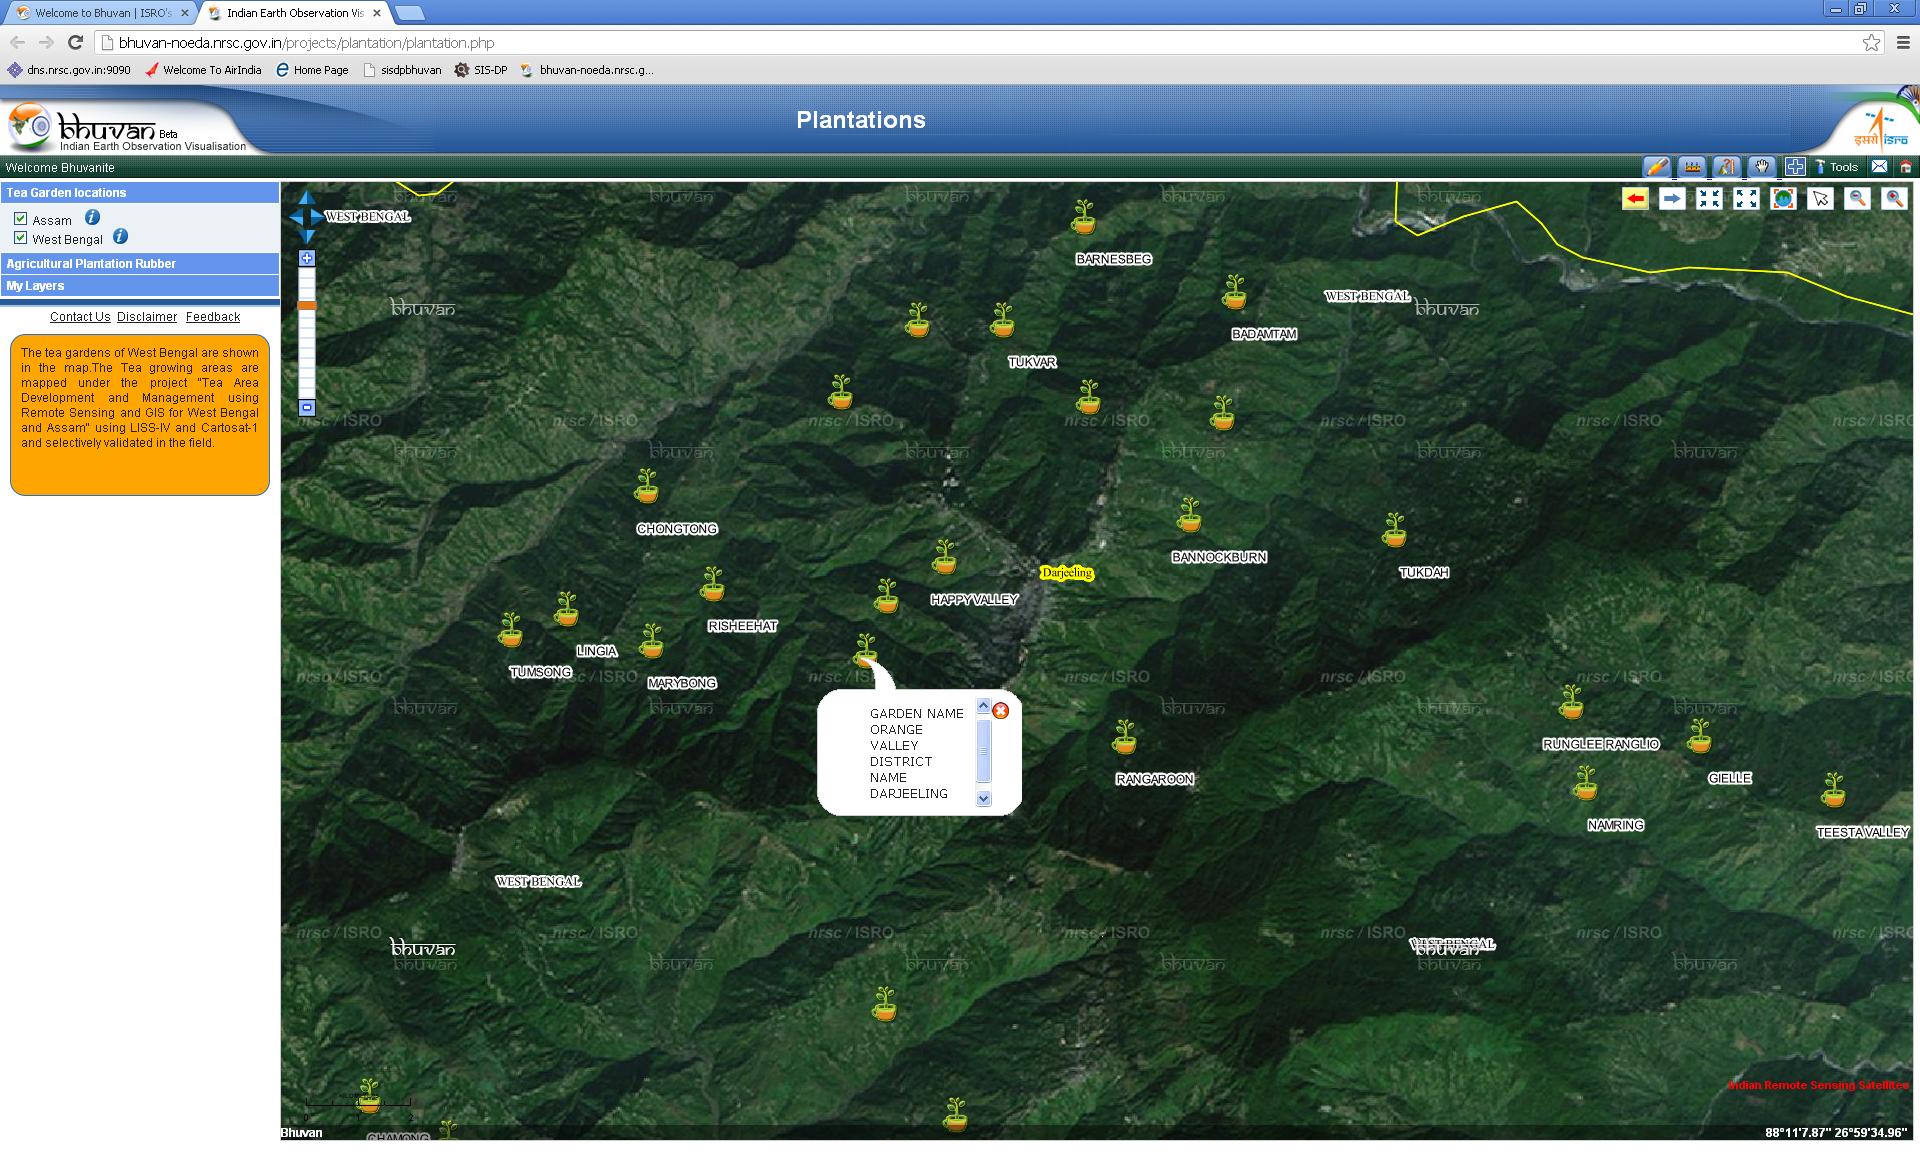Open sisdpbhuvan bookmark
The width and height of the screenshot is (1920, 1170).
tap(402, 70)
